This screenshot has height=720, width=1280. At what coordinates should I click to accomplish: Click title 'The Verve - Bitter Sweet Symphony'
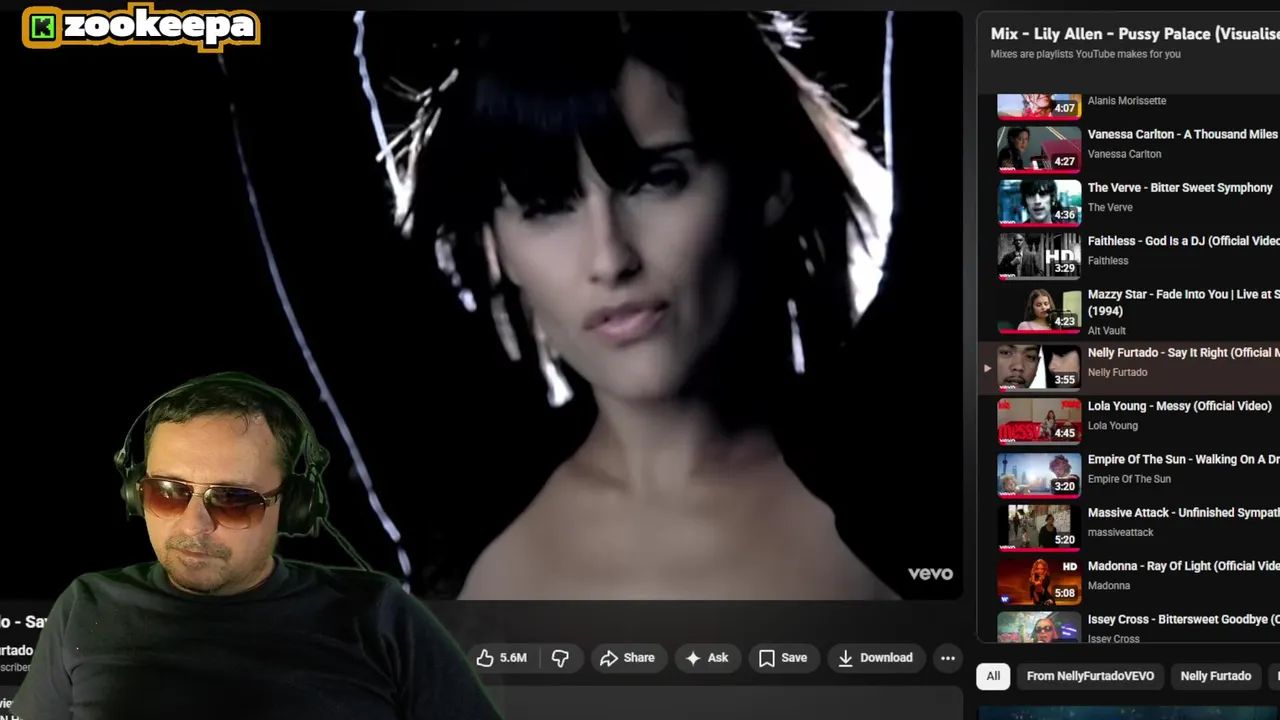coord(1180,188)
